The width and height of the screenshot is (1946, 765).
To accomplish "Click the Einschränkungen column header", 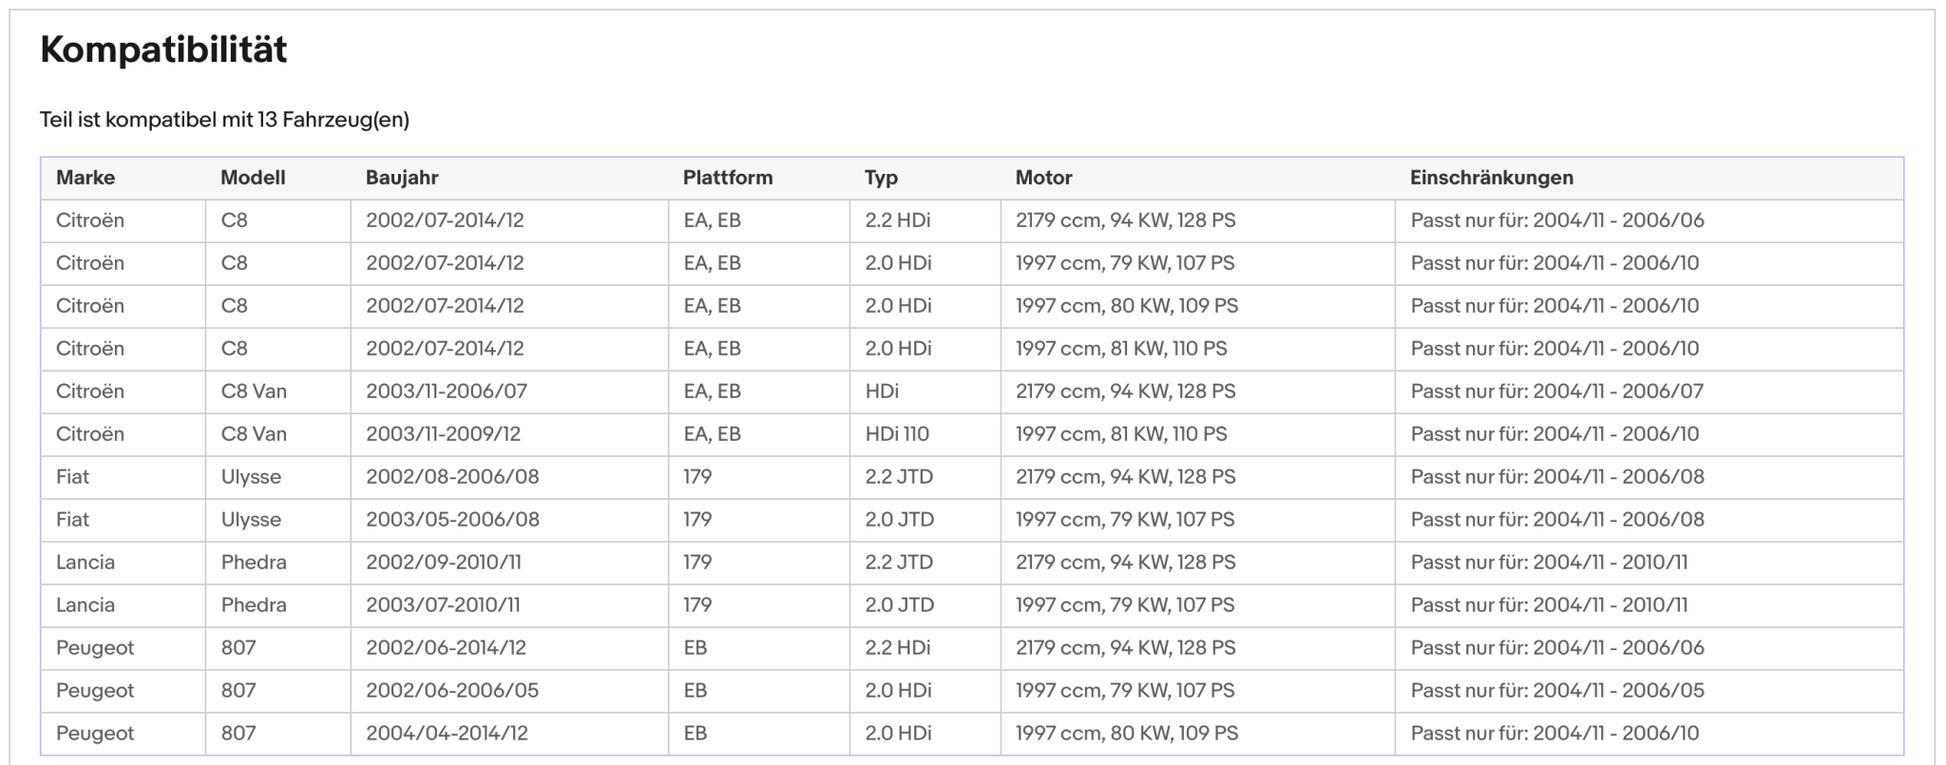I will 1491,178.
